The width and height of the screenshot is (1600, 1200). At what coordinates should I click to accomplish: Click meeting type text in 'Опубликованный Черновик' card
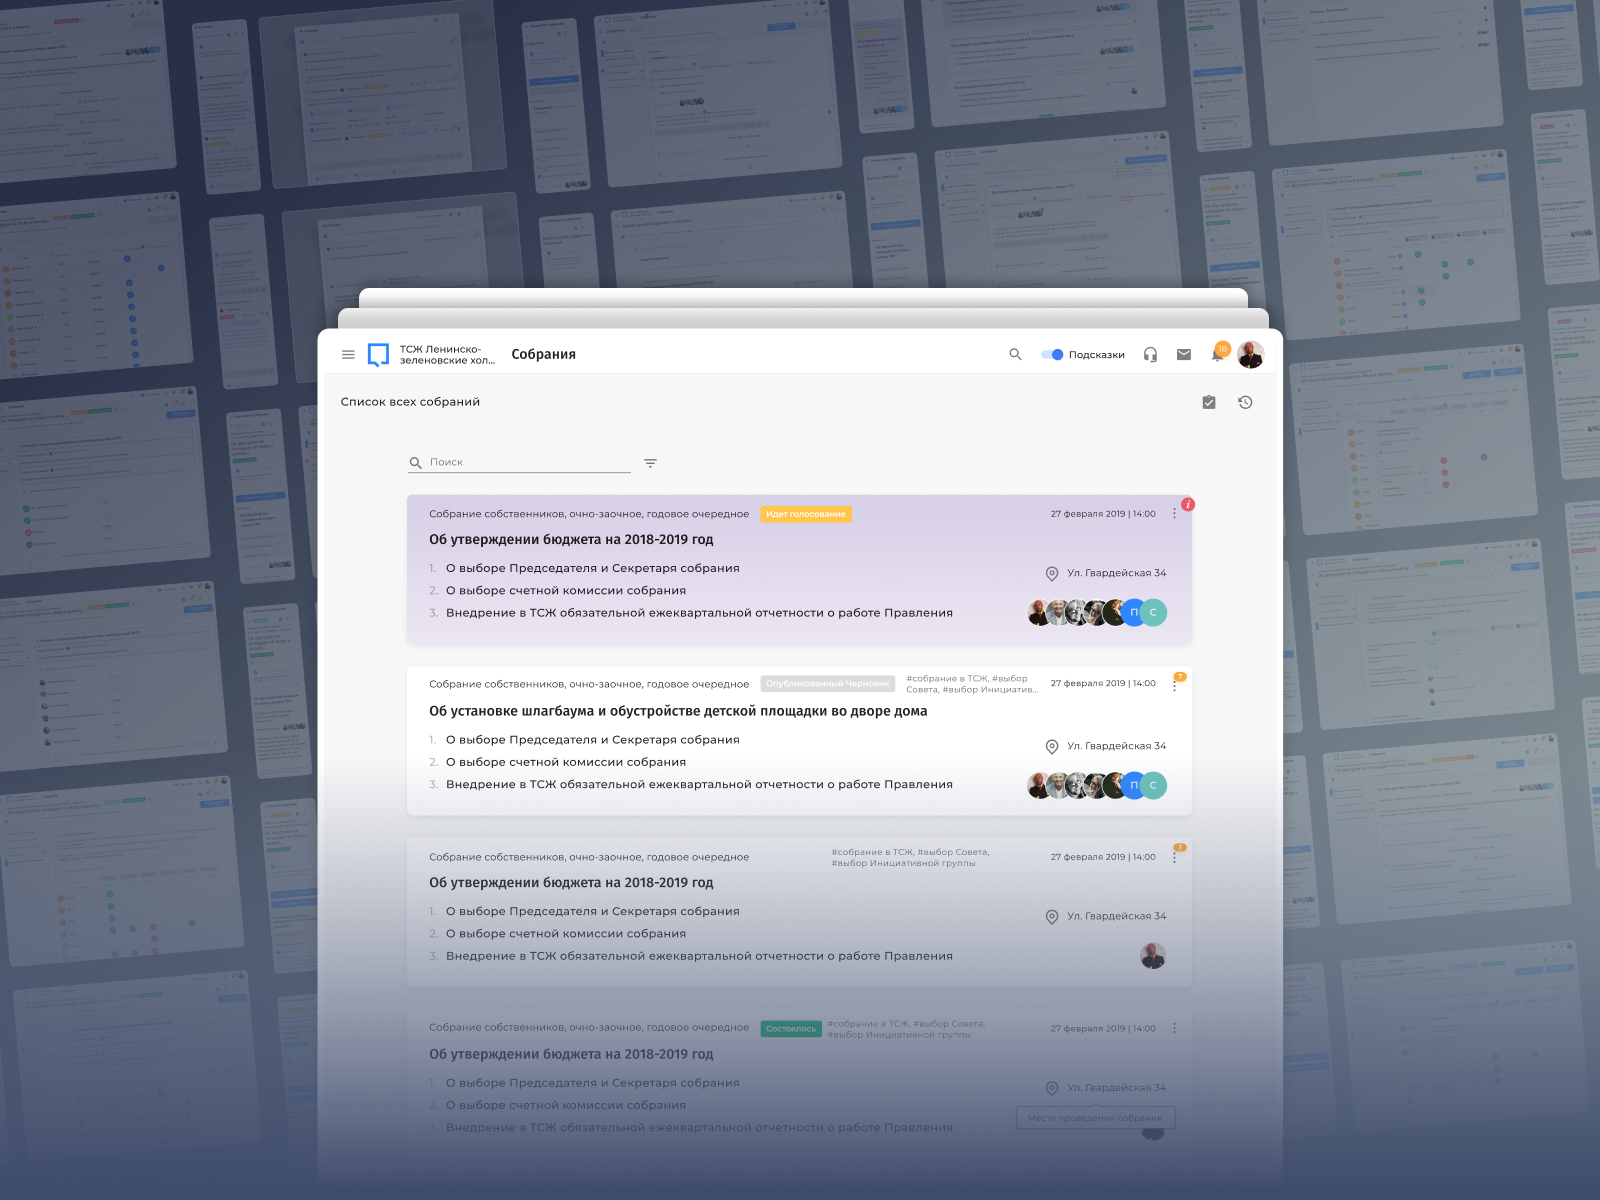pyautogui.click(x=589, y=684)
